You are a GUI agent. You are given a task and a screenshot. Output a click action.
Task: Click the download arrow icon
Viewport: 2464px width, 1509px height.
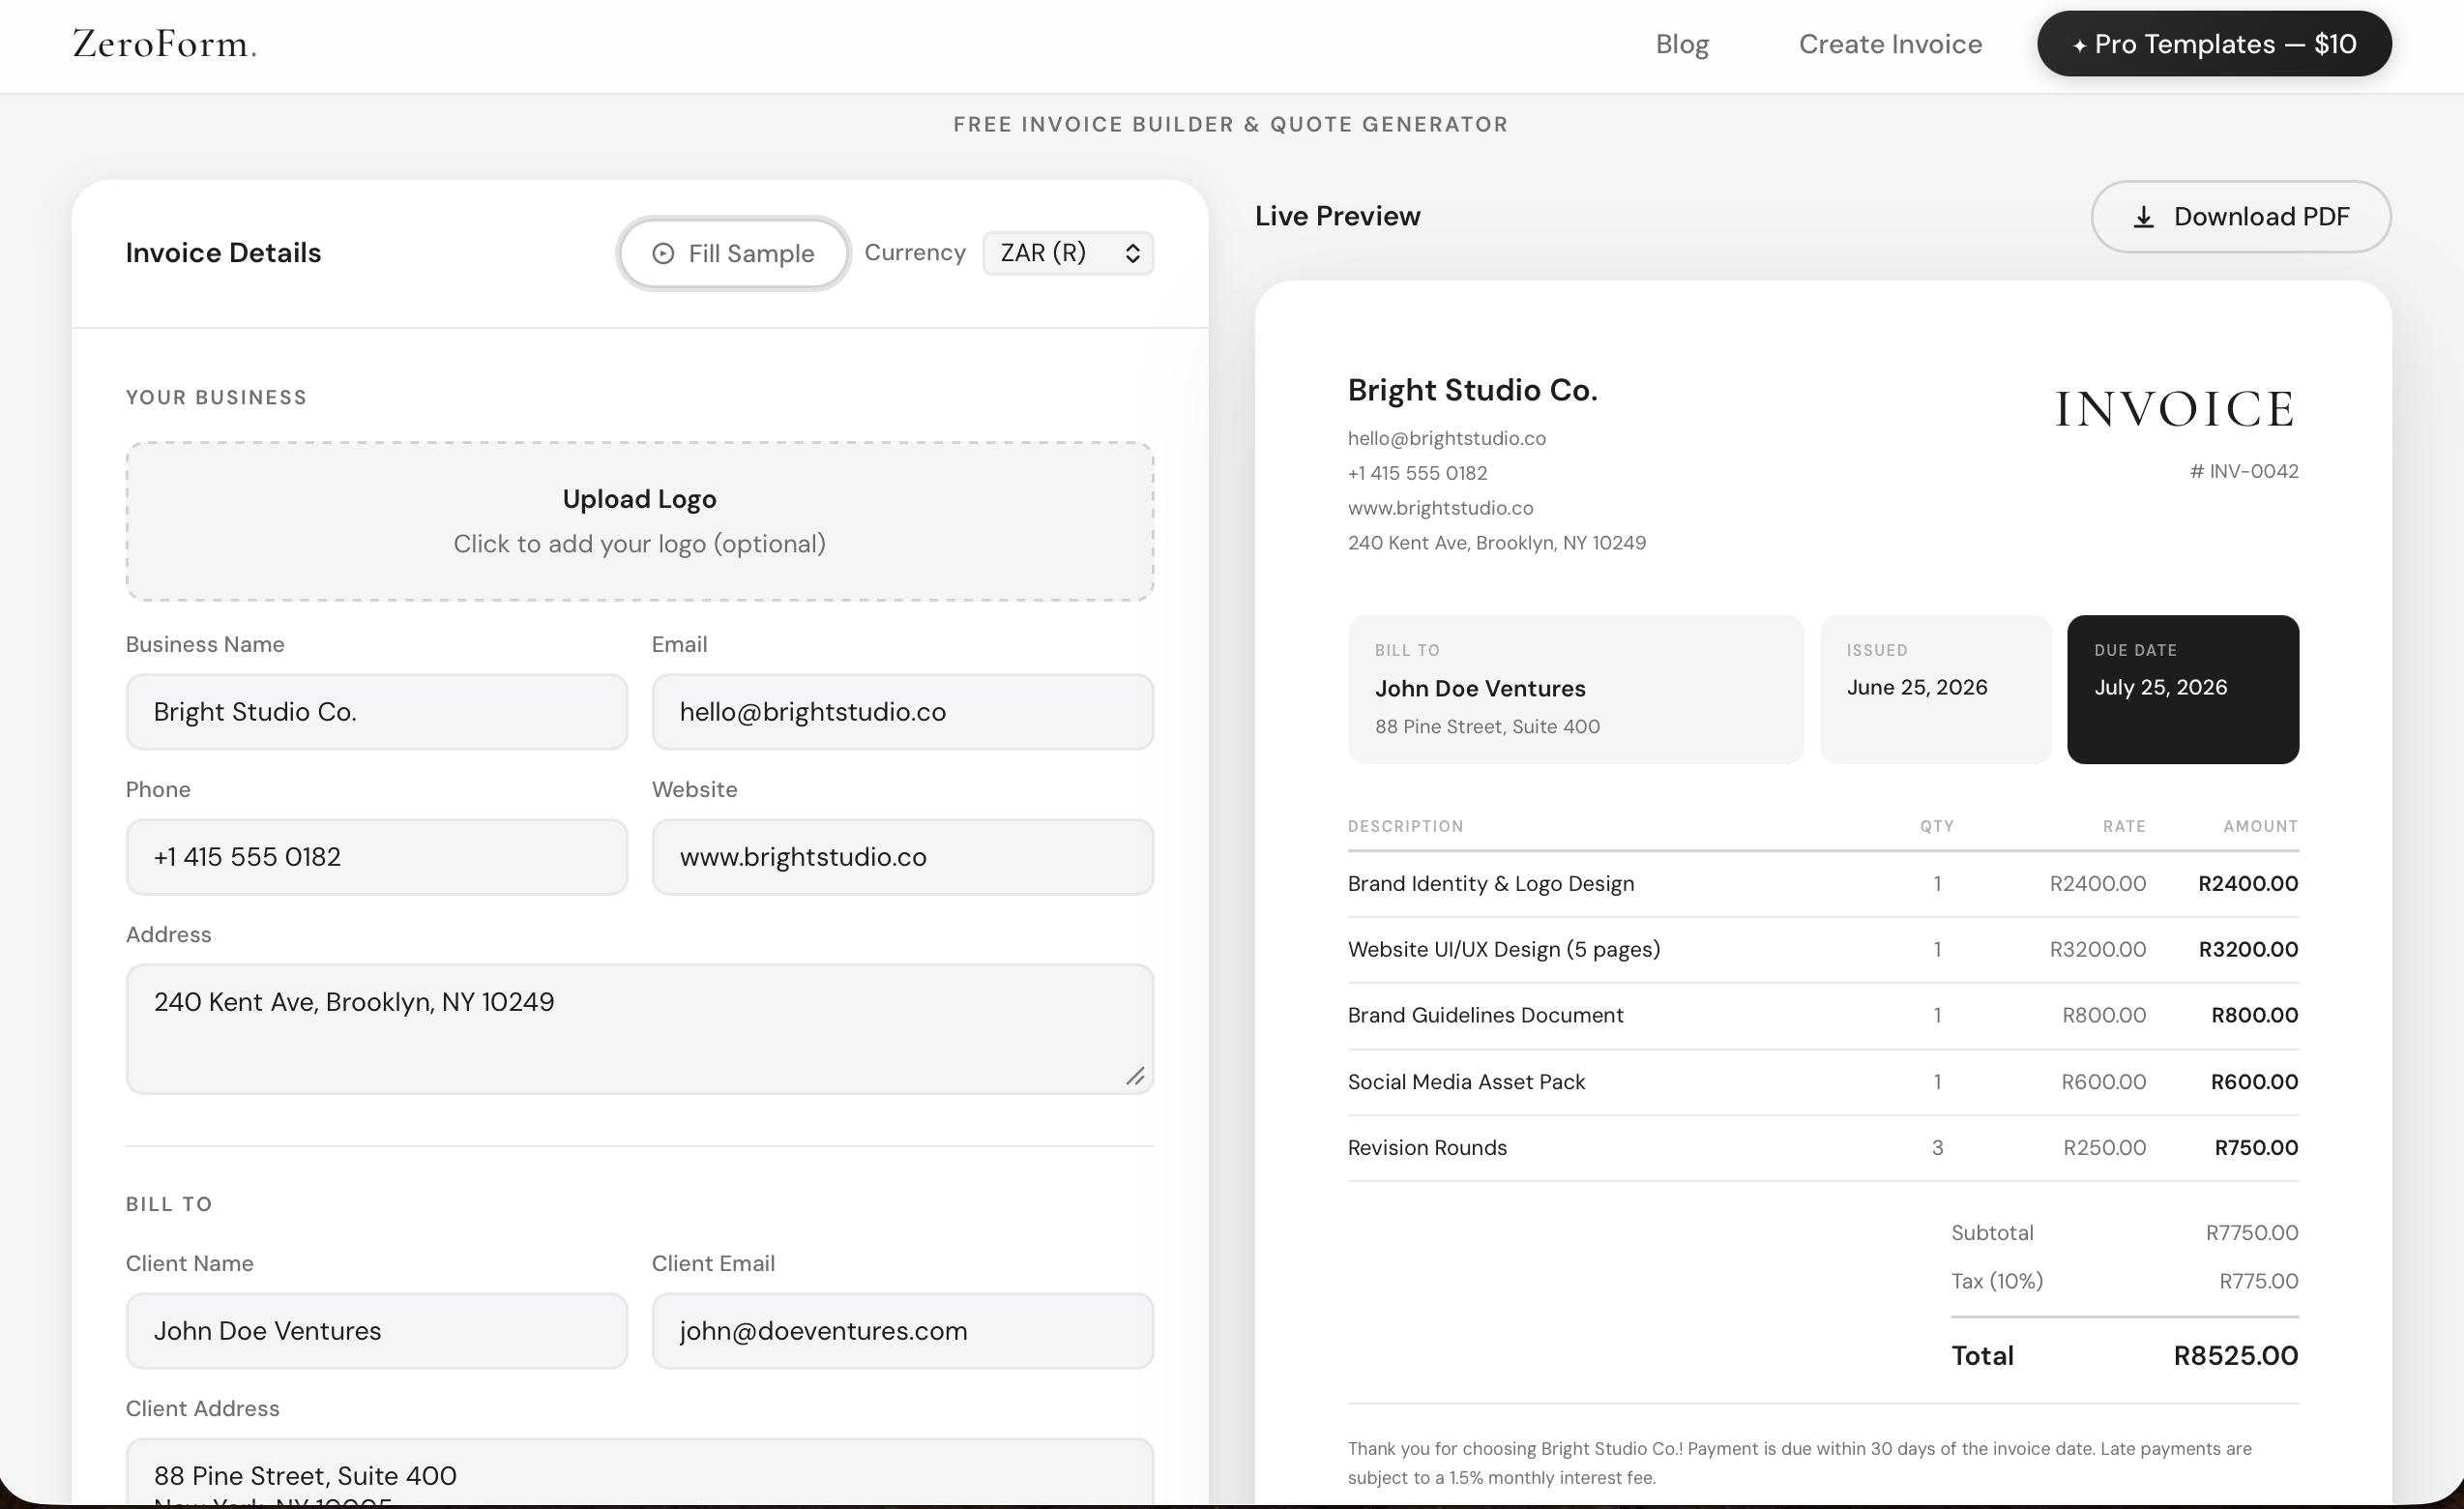(2143, 217)
